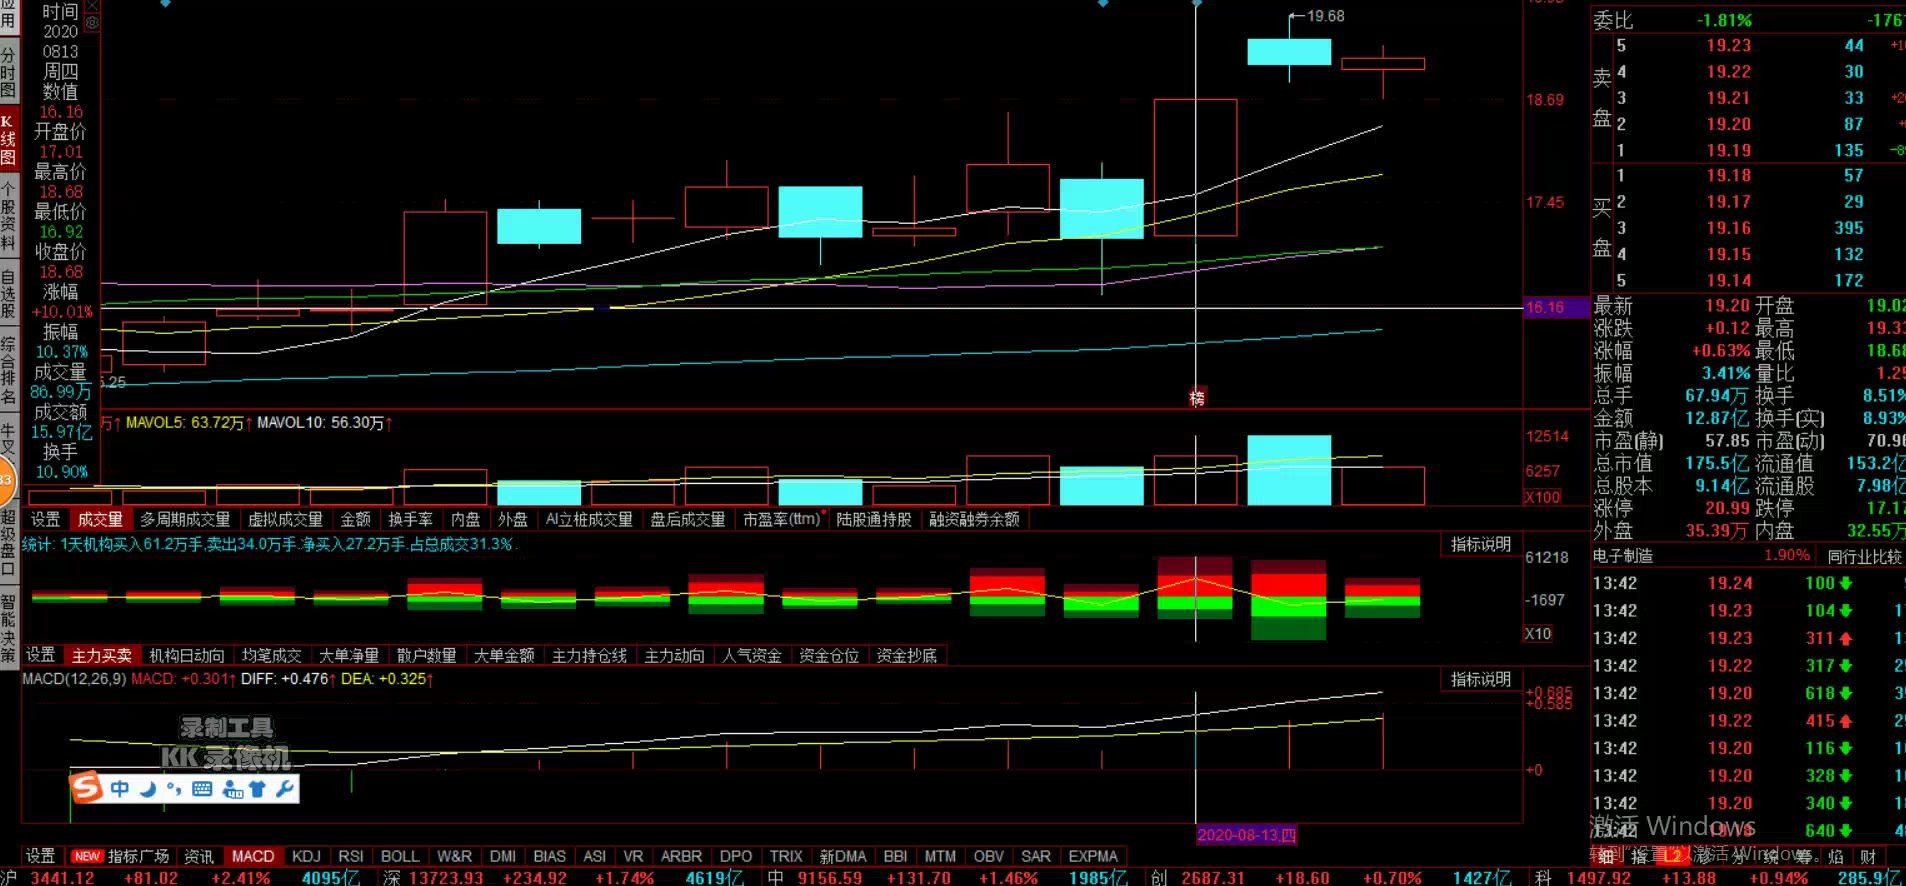This screenshot has height=886, width=1906.
Task: Select the 换手率 tab
Action: pyautogui.click(x=410, y=519)
